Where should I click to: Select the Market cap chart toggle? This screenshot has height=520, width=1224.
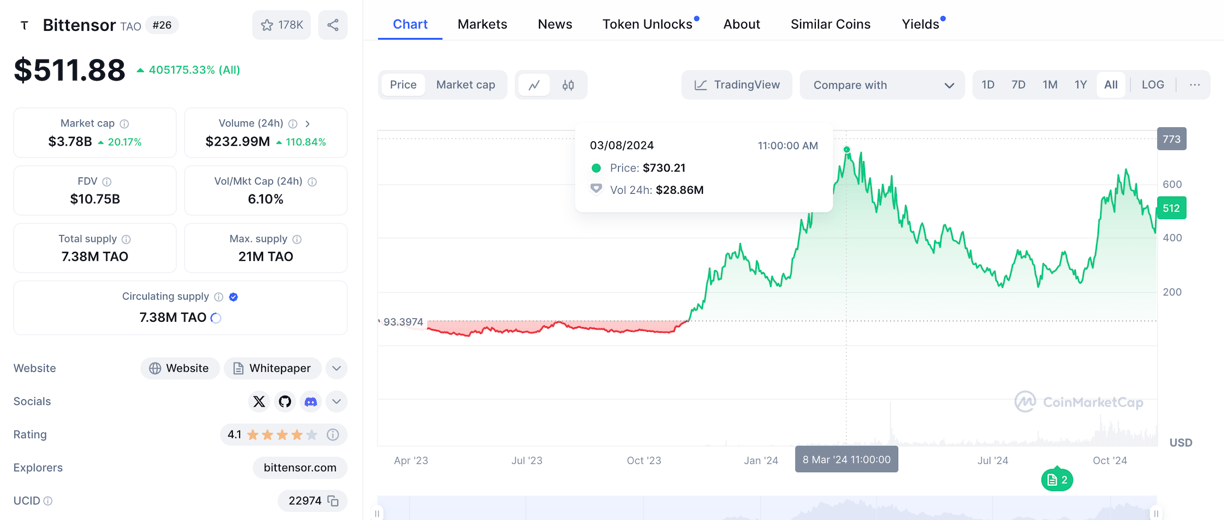click(x=466, y=85)
